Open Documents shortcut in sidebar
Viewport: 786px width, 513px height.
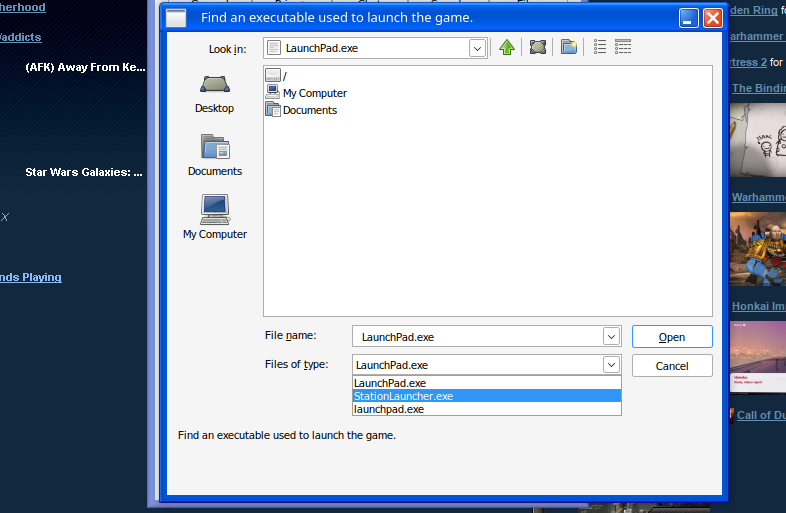click(x=215, y=155)
